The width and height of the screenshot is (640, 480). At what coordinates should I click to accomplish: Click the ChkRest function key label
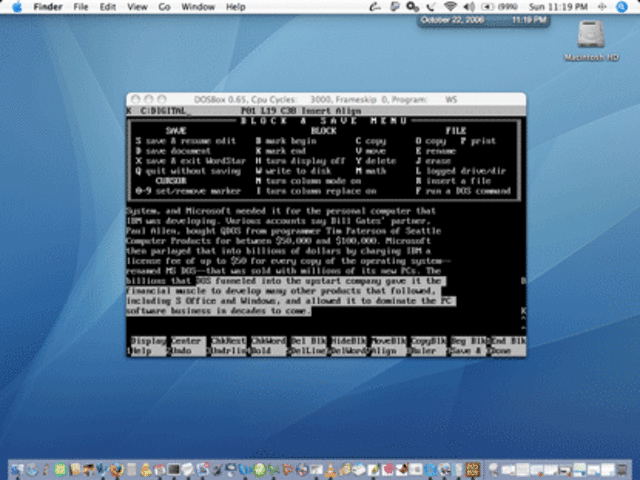pyautogui.click(x=229, y=341)
